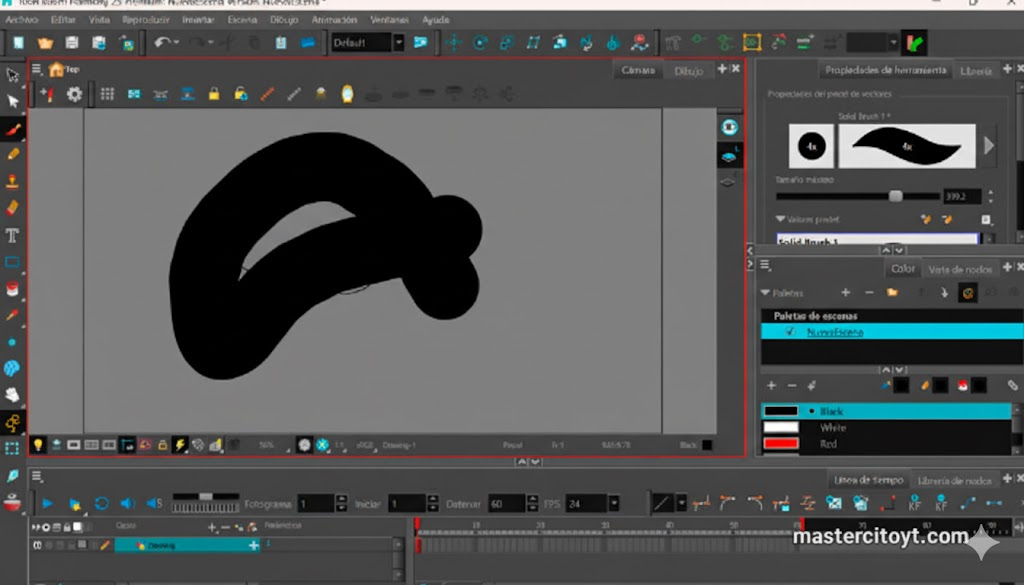Open the Animación menu
The width and height of the screenshot is (1024, 585).
pos(333,19)
